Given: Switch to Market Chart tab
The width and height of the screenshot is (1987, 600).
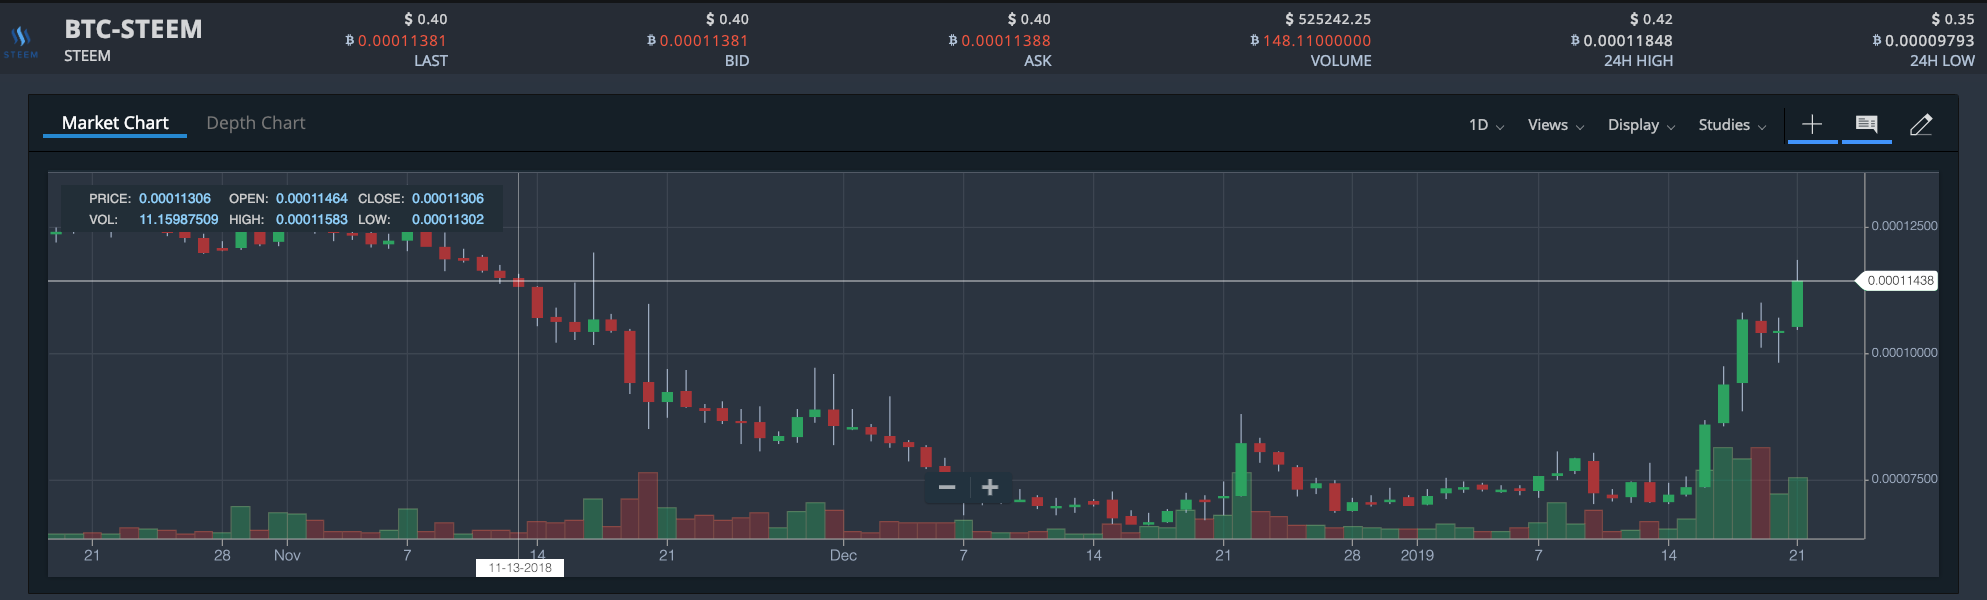Looking at the screenshot, I should pos(115,123).
